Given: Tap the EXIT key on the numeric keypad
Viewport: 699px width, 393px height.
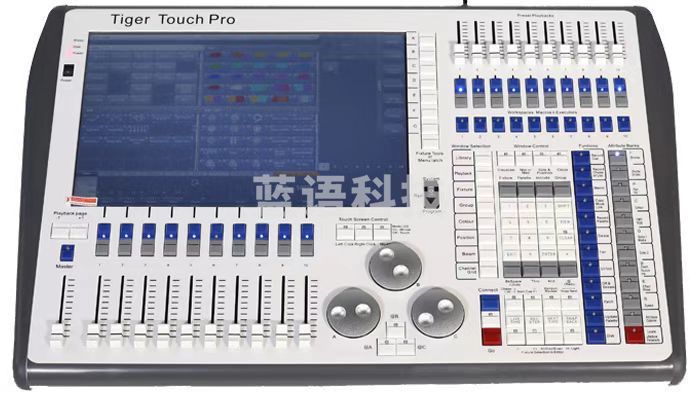Looking at the screenshot, I should click(511, 254).
